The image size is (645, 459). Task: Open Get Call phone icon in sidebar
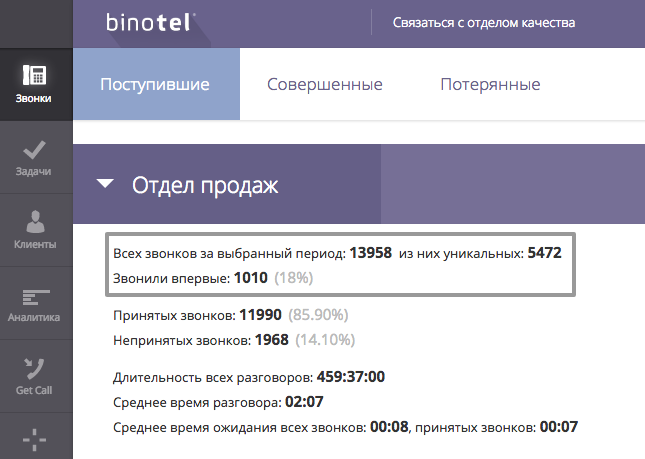(x=34, y=369)
